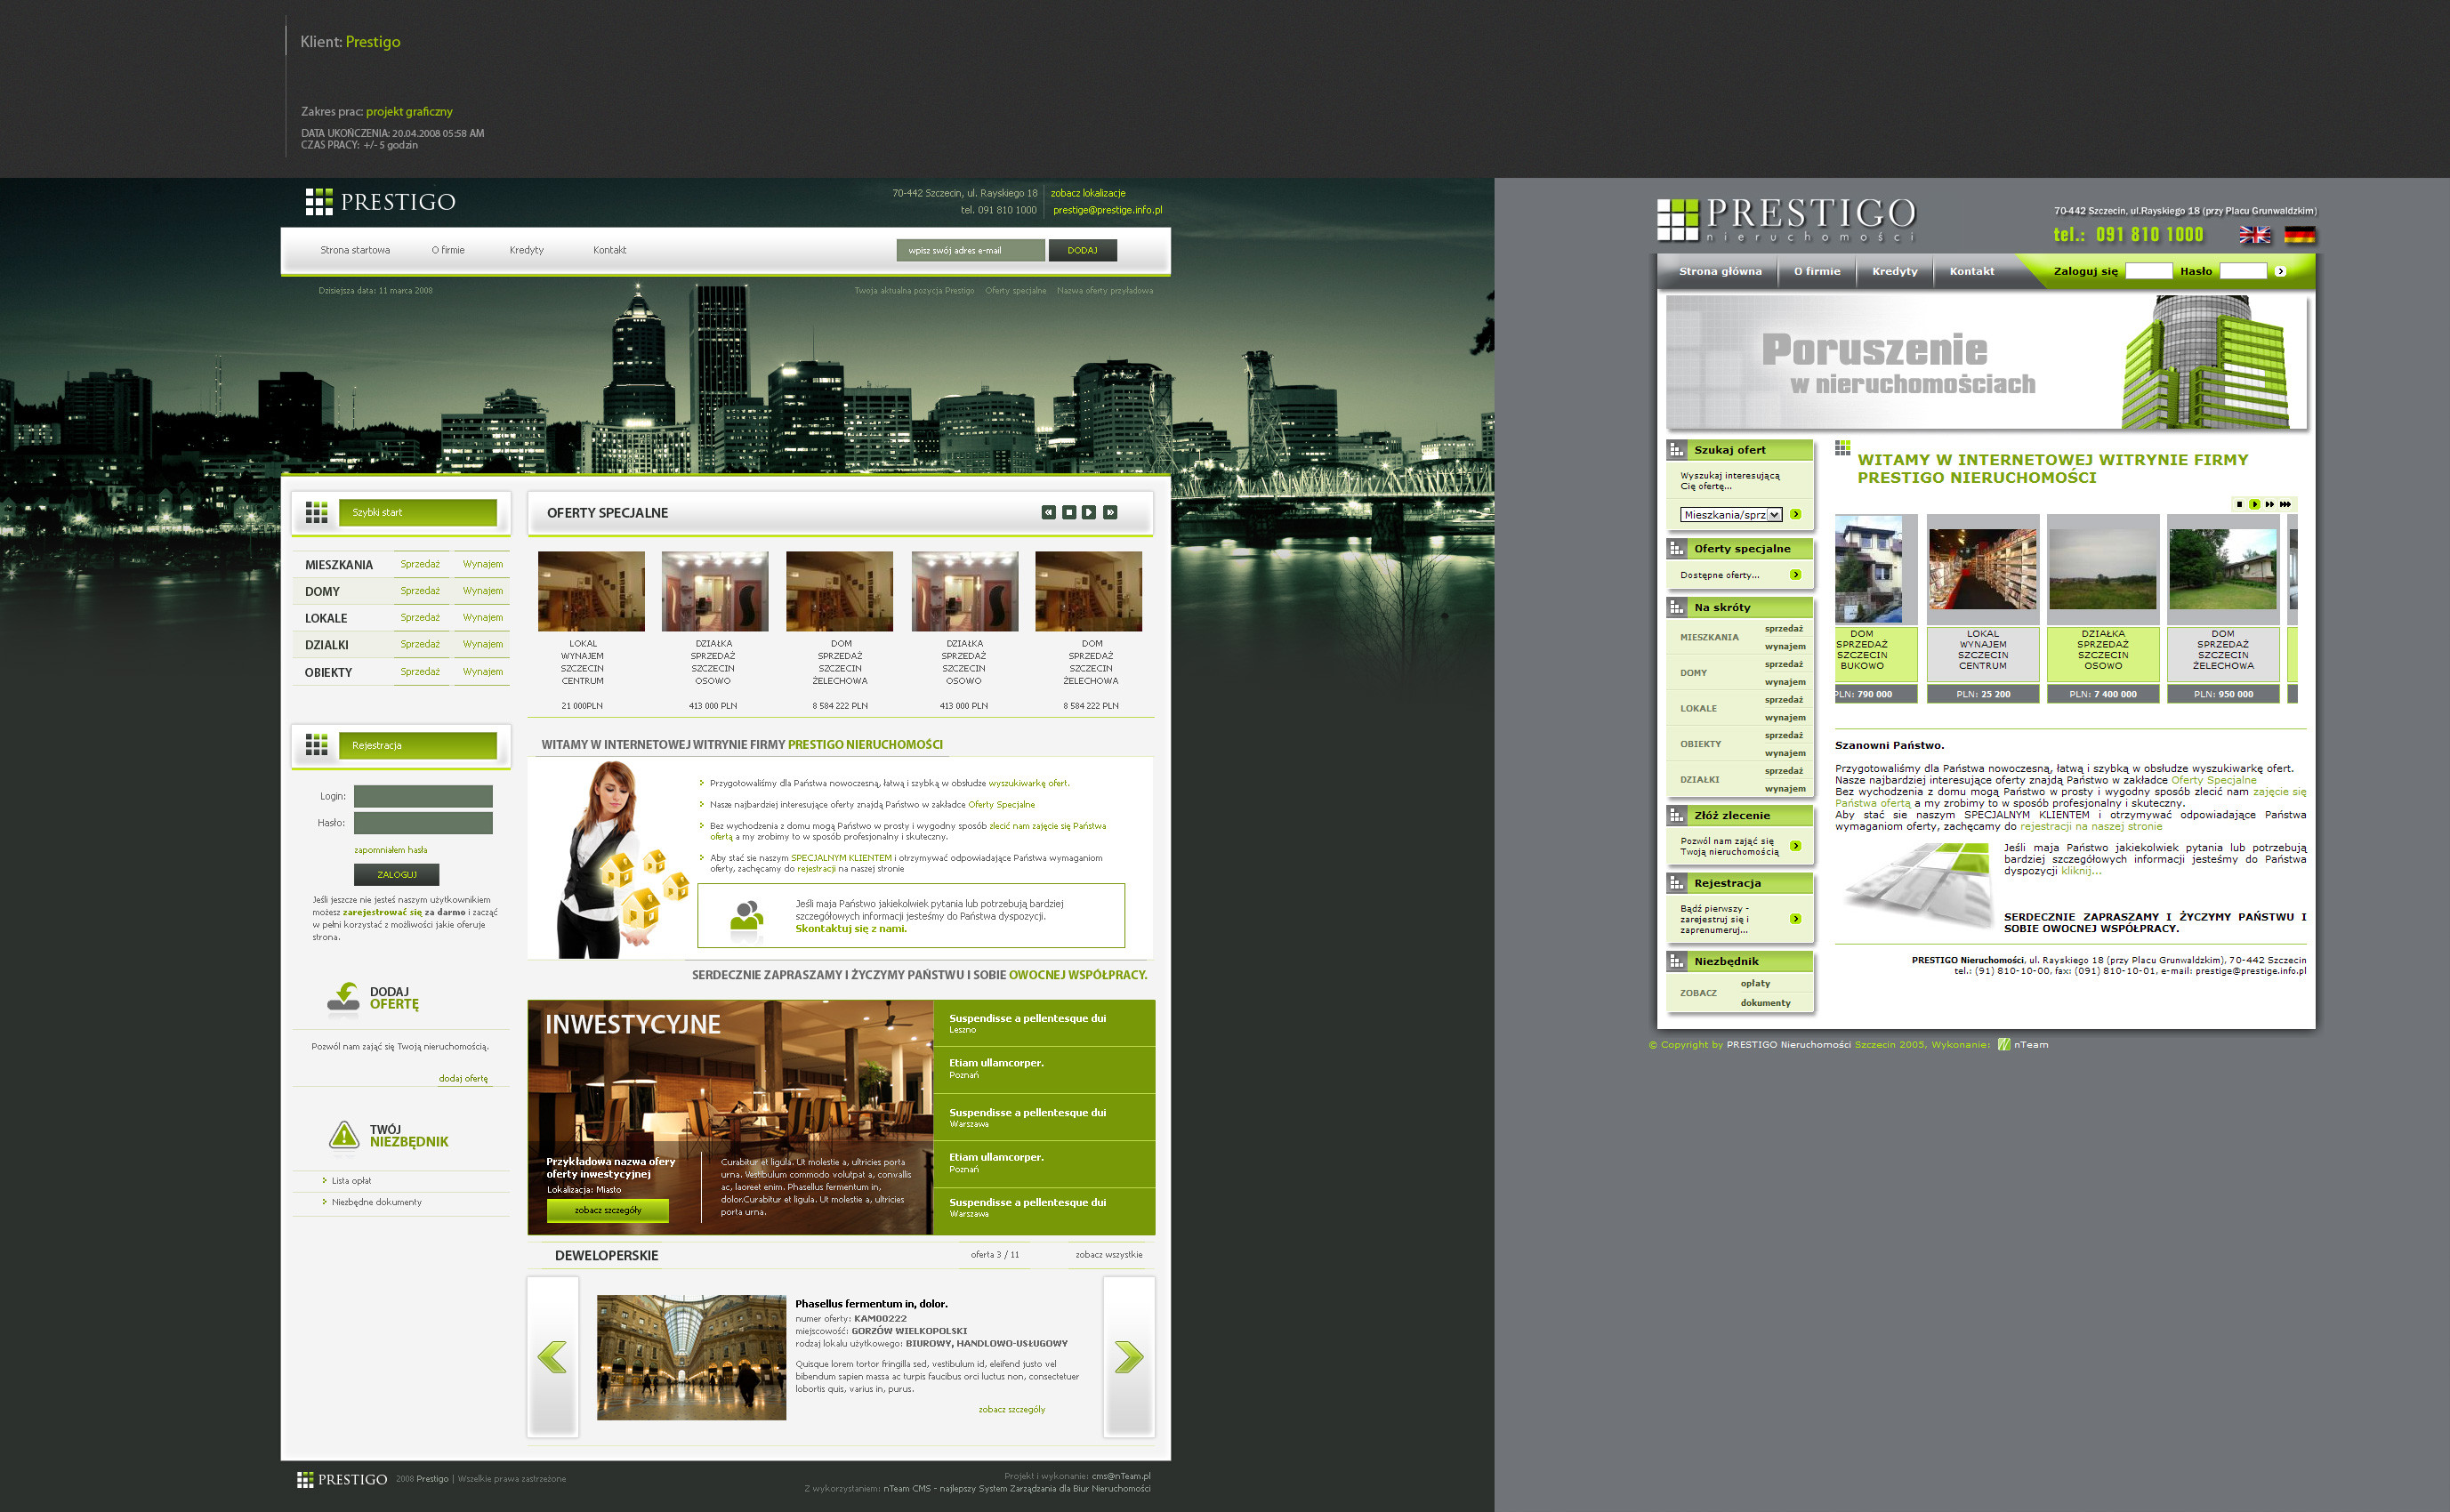Click the rewind icon in OFERTY SPECJALNE header
This screenshot has width=2450, height=1512.
click(x=1048, y=512)
